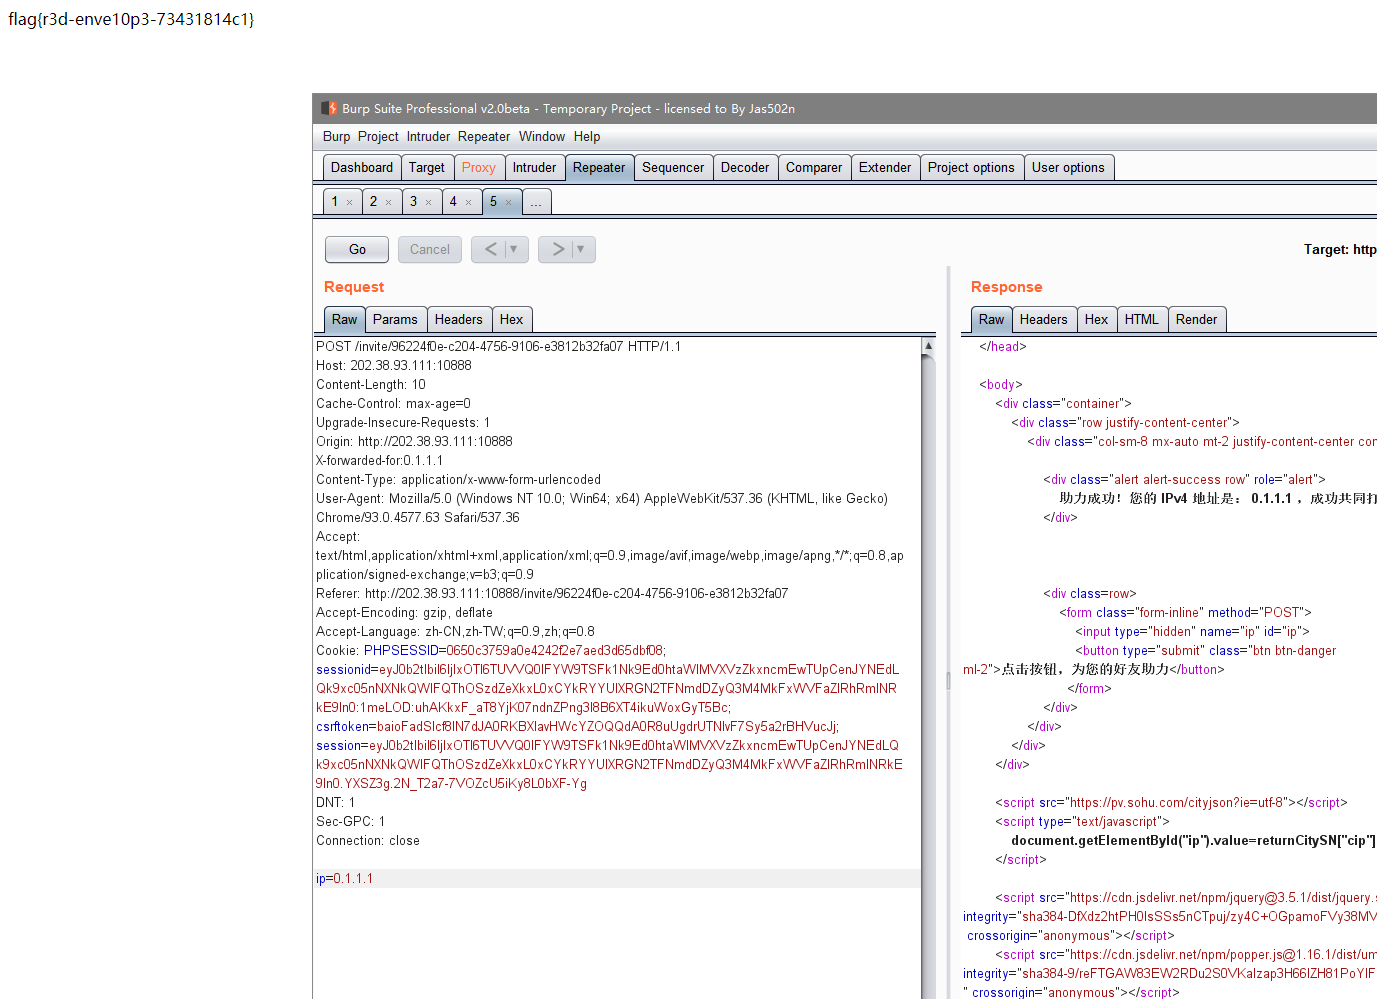
Task: Click the Target: http label
Action: pyautogui.click(x=1340, y=249)
